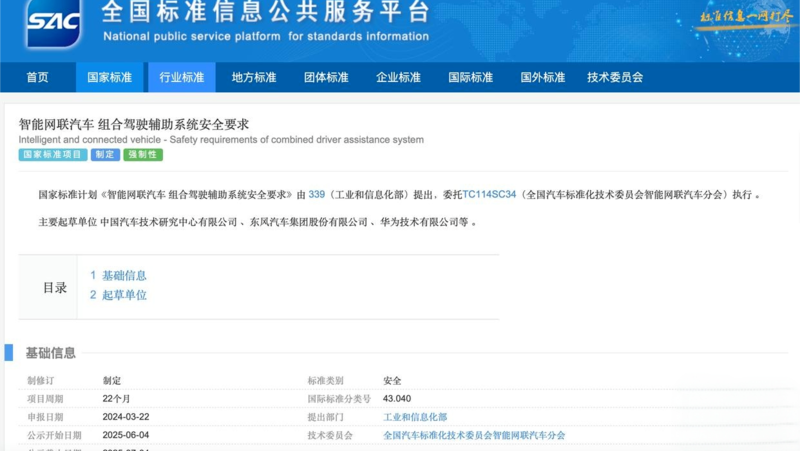
Task: Open the 团体标准 tab
Action: [327, 78]
